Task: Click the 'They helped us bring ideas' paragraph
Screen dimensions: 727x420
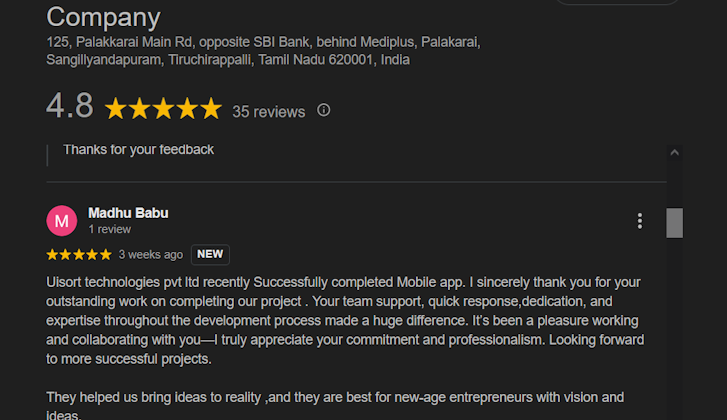Action: 335,397
